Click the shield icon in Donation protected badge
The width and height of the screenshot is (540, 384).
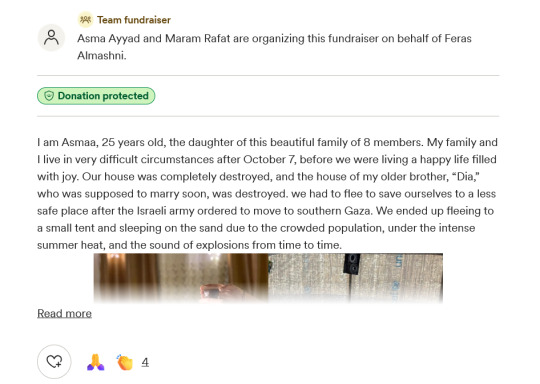coord(49,96)
